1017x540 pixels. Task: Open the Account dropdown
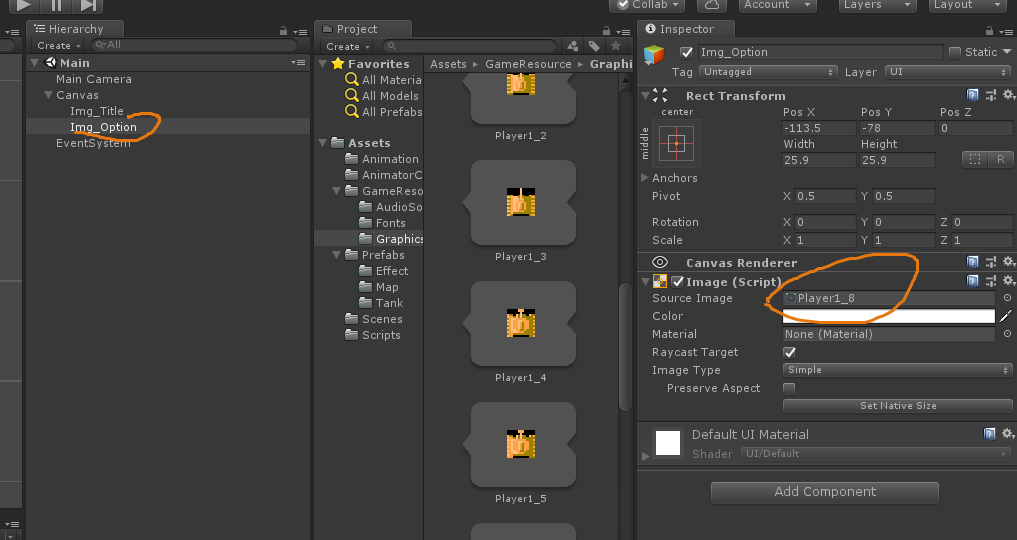tap(777, 5)
